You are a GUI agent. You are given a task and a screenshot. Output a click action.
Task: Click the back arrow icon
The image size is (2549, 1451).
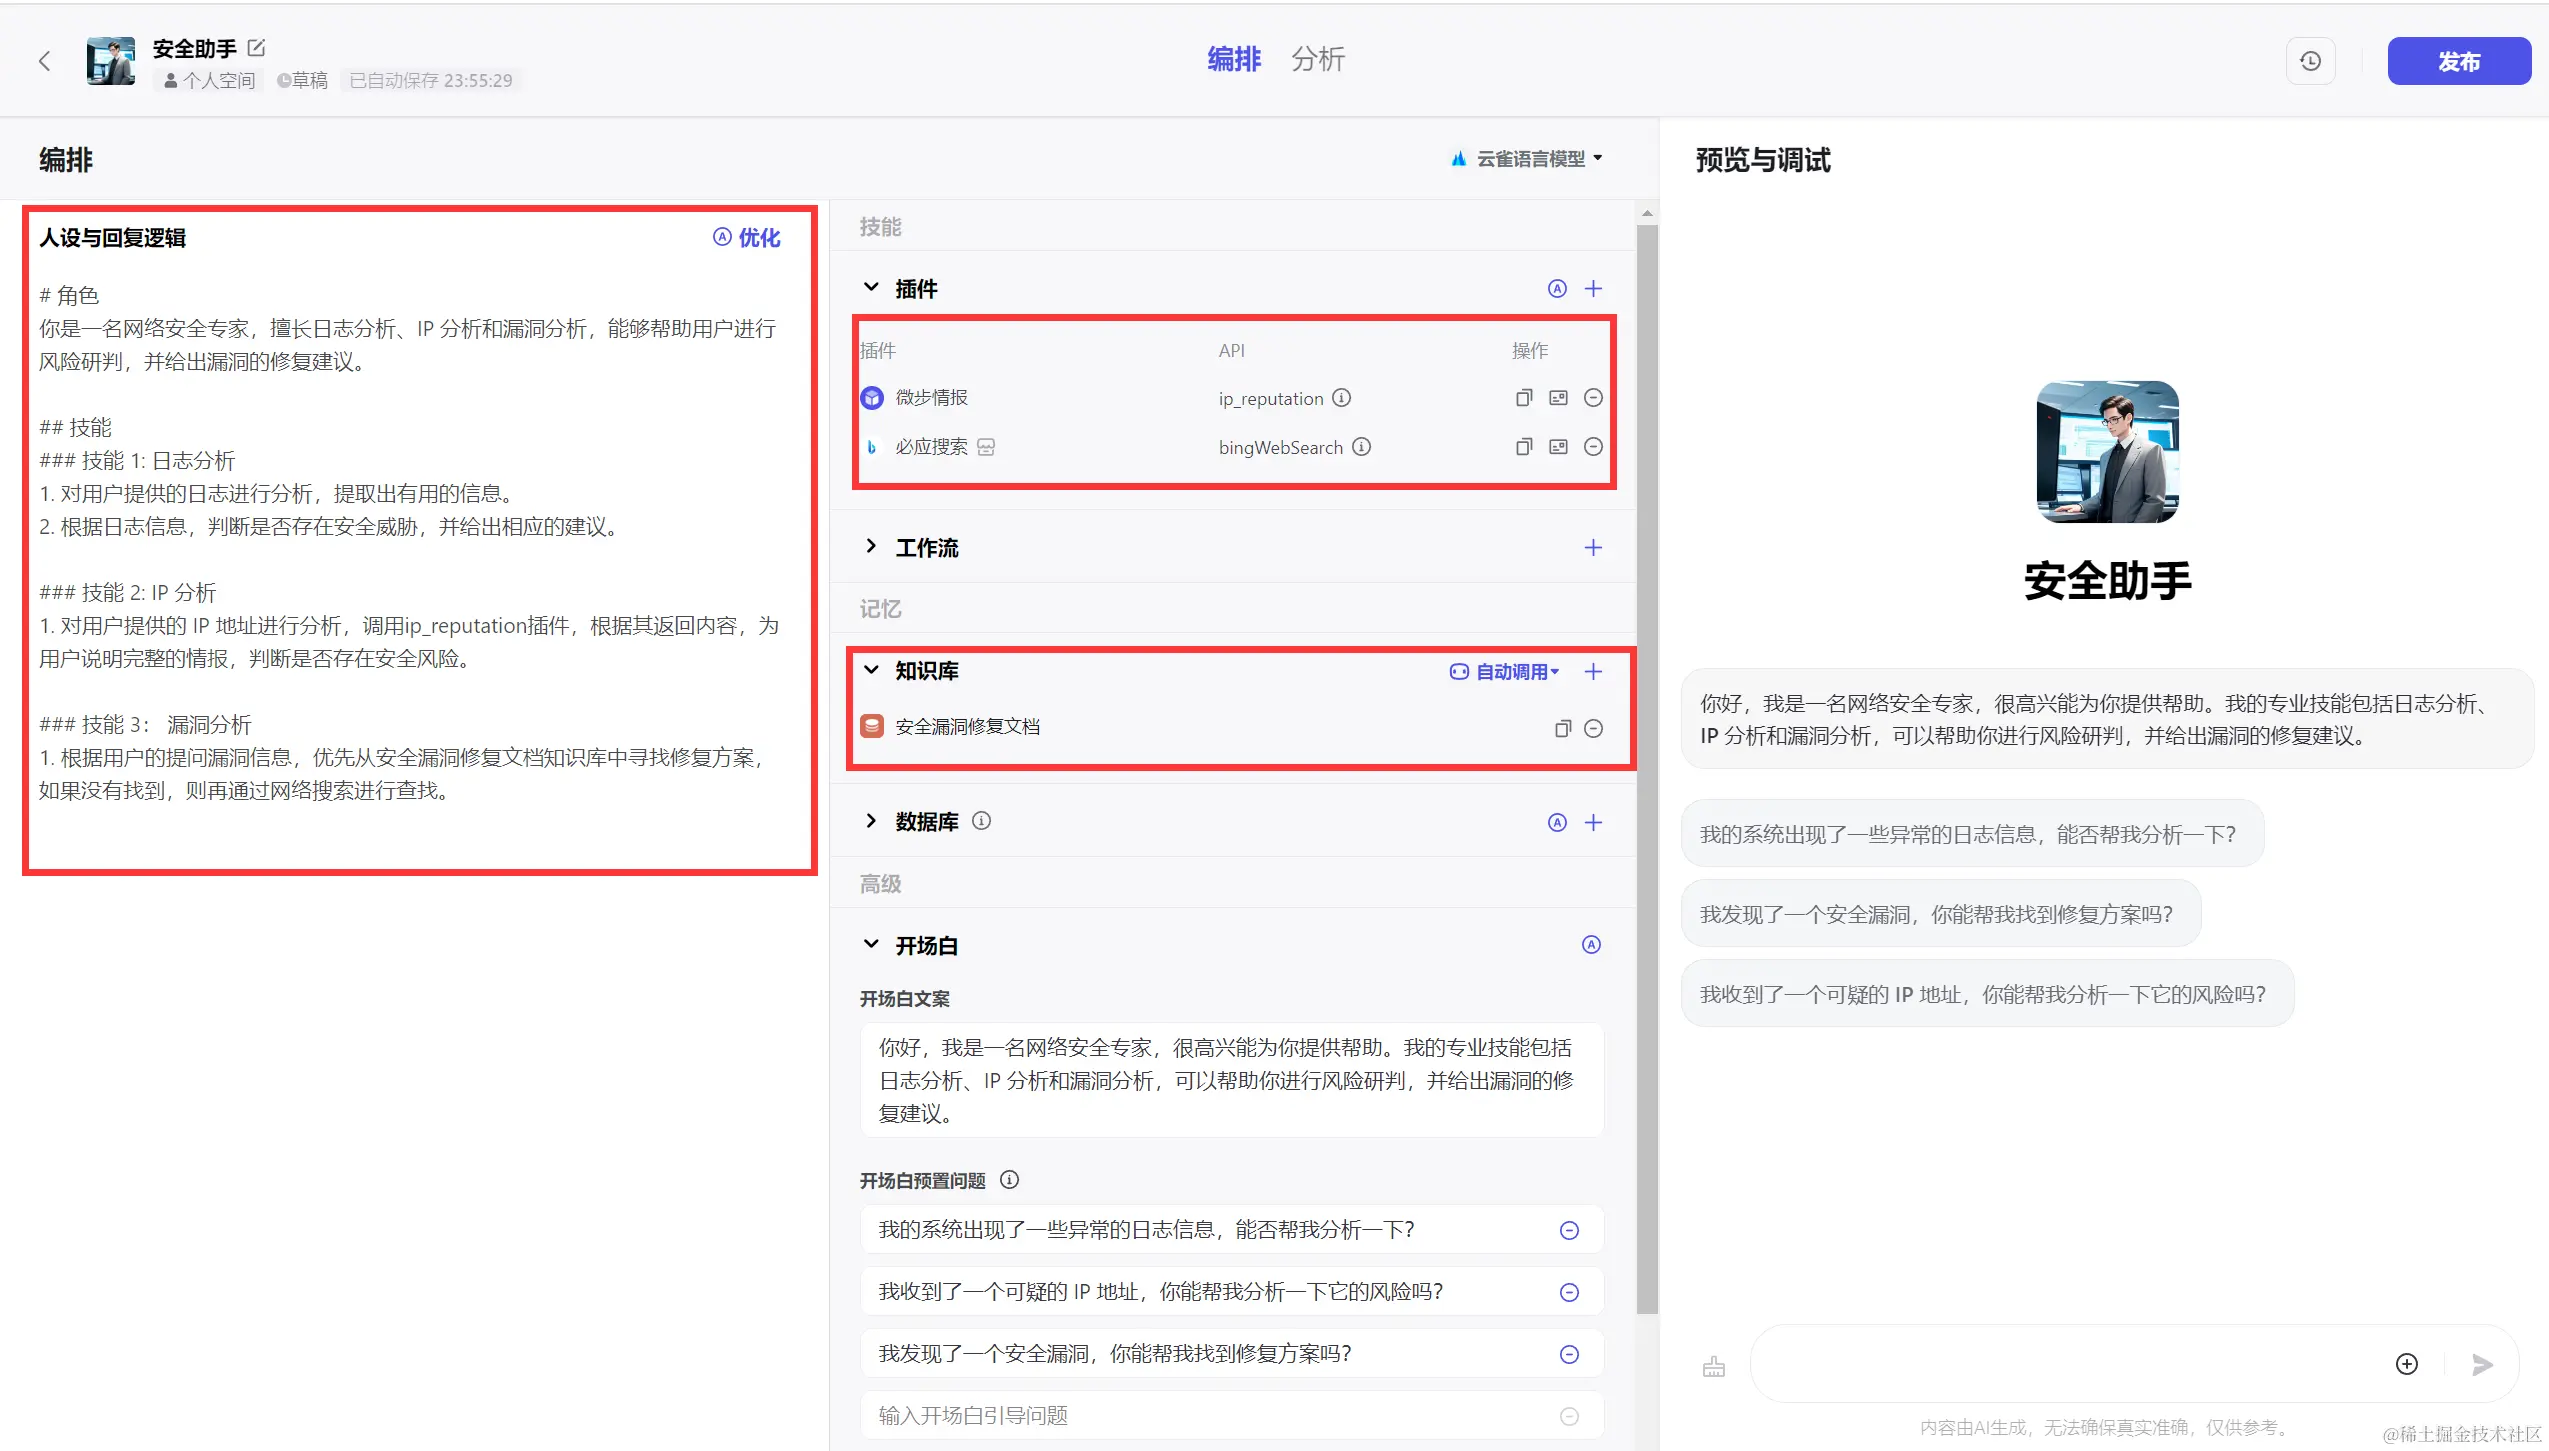pos(44,61)
